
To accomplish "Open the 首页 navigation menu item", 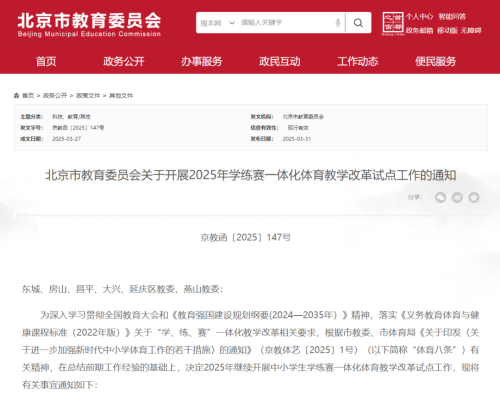I will pyautogui.click(x=46, y=61).
